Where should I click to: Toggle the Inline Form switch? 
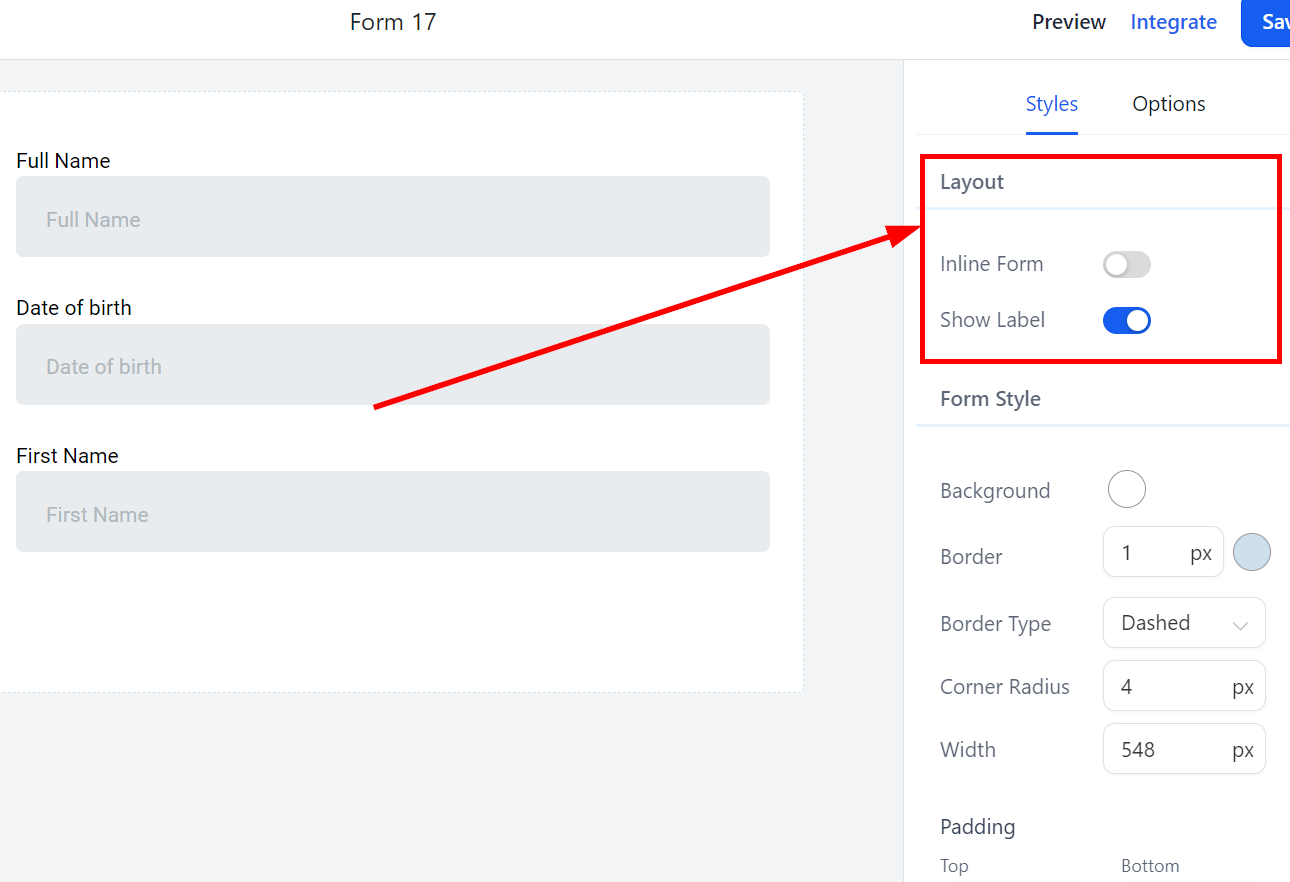(x=1126, y=265)
